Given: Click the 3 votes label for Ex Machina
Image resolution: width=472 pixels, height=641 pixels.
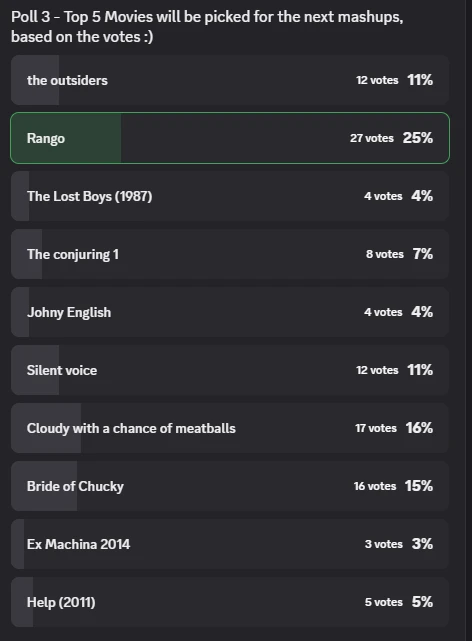Looking at the screenshot, I should click(x=384, y=545).
